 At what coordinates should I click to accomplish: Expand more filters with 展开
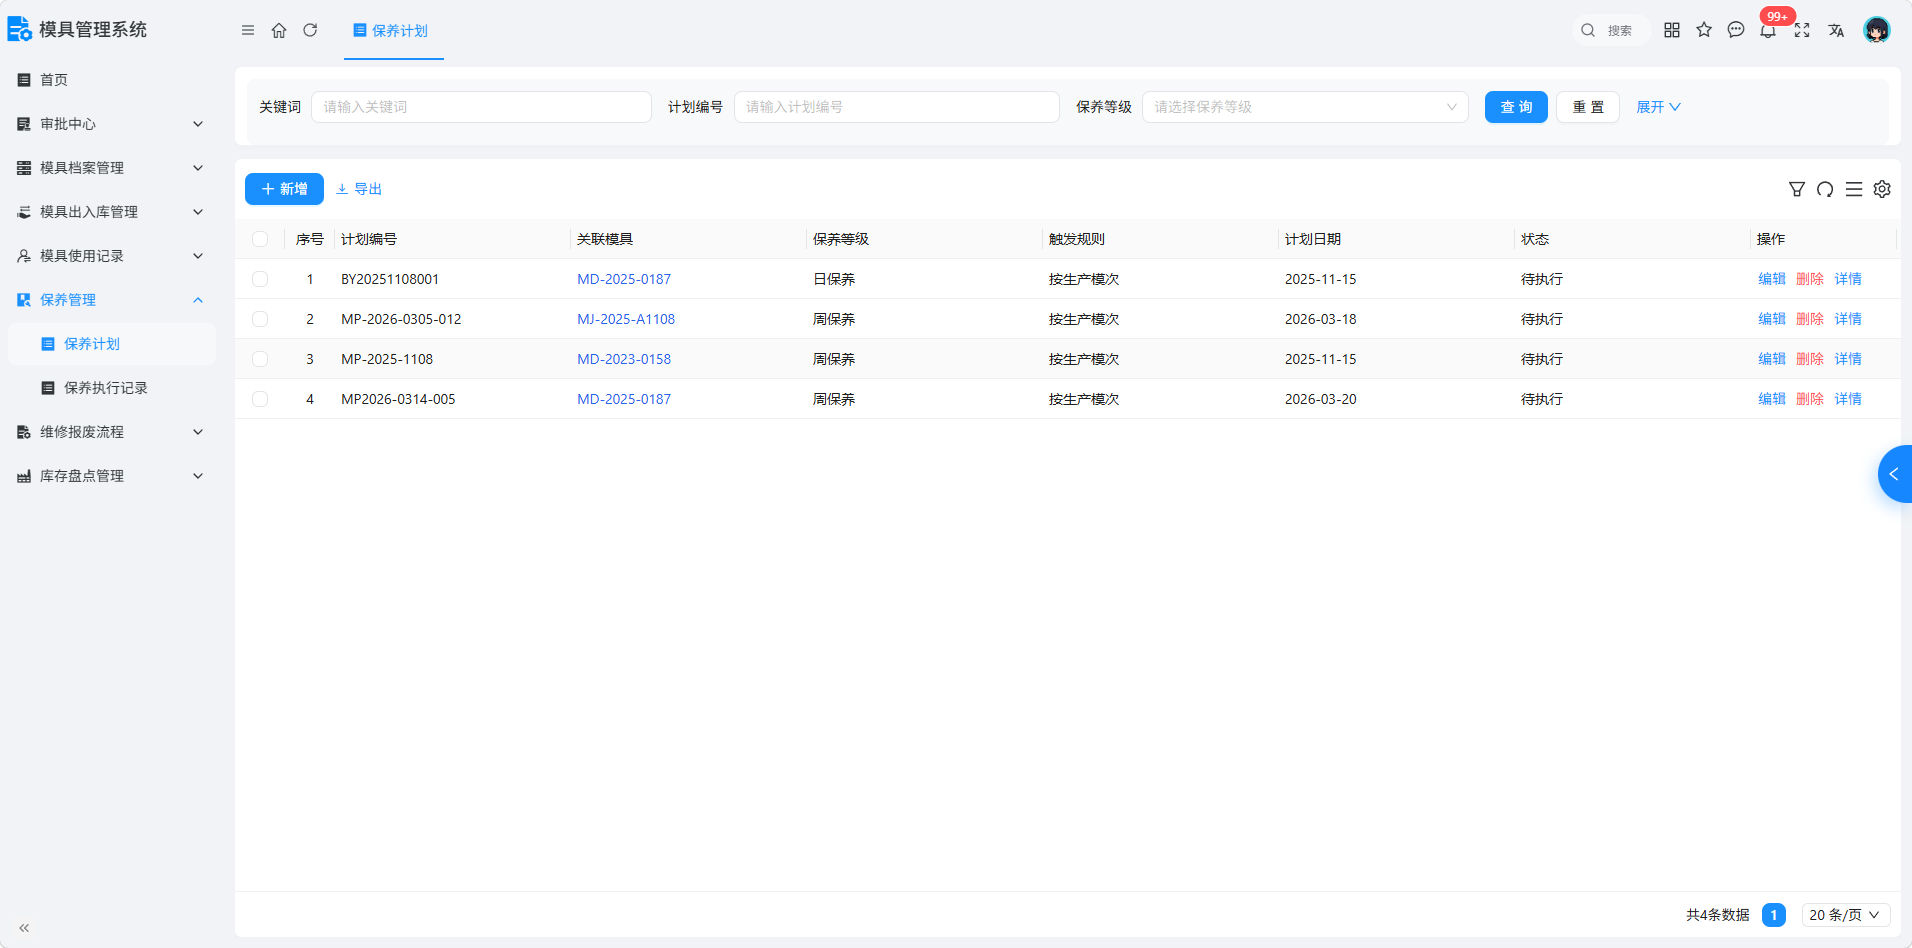pos(1658,107)
